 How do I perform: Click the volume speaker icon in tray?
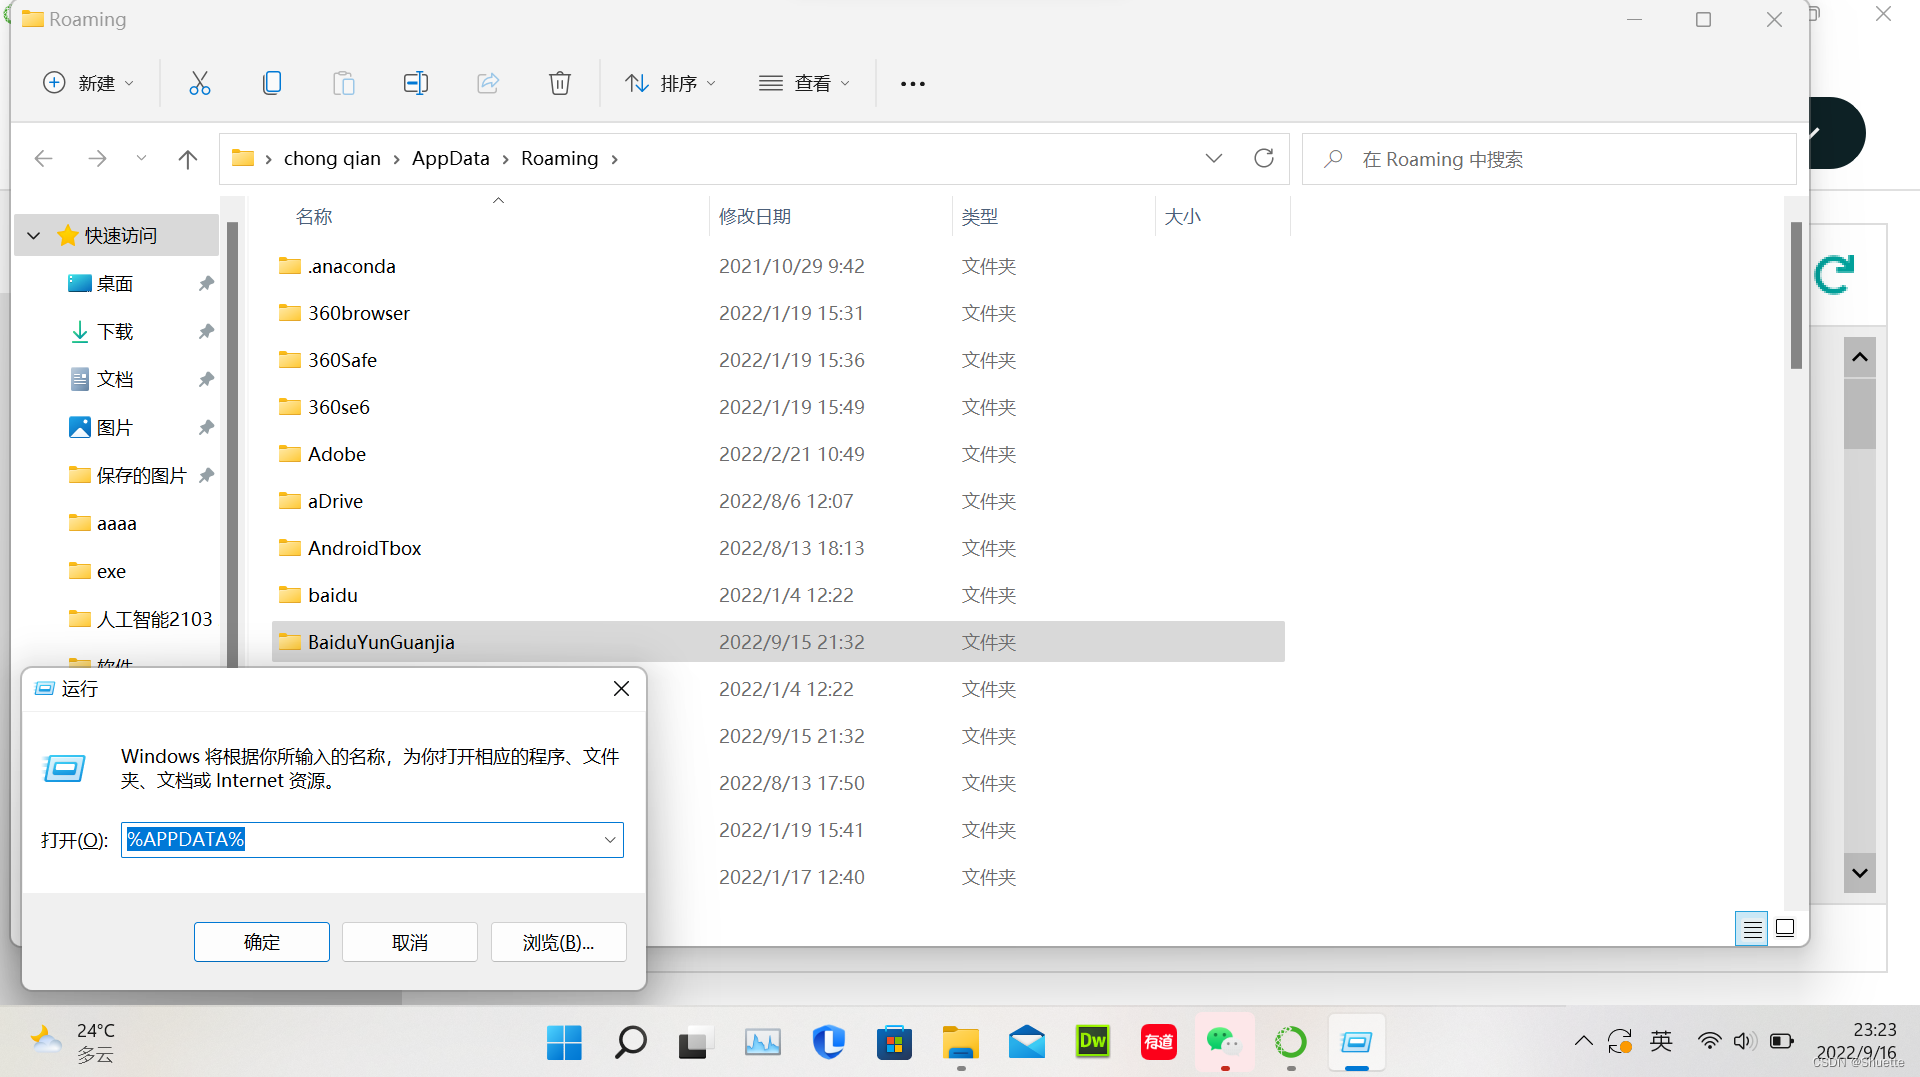tap(1744, 1041)
